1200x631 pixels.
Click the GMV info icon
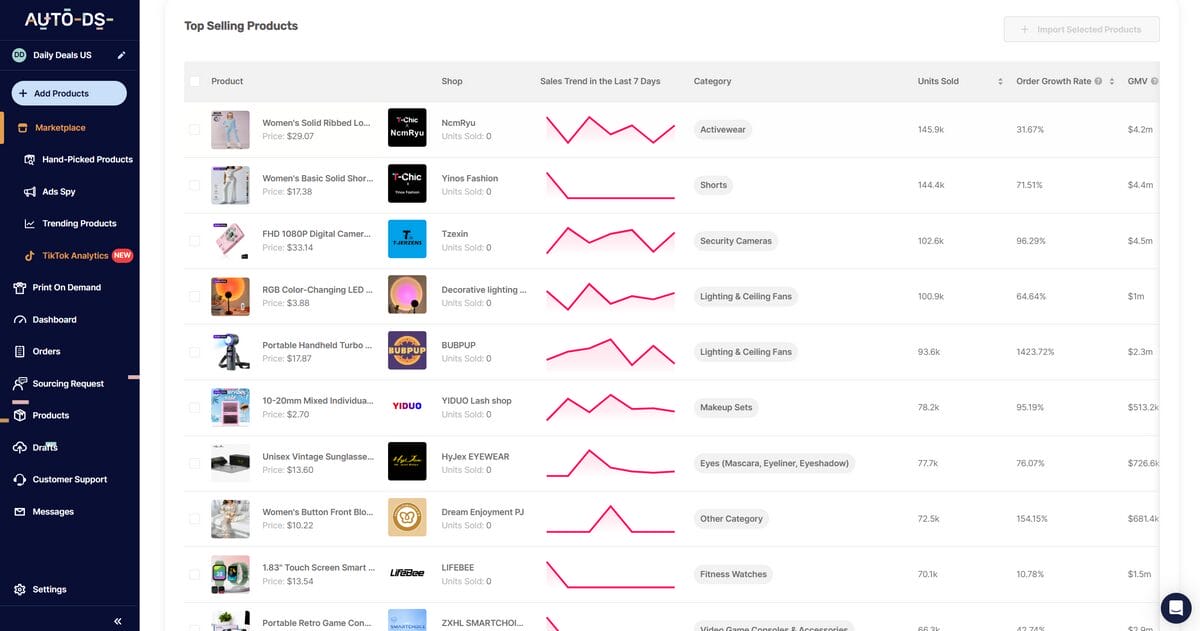[1154, 81]
